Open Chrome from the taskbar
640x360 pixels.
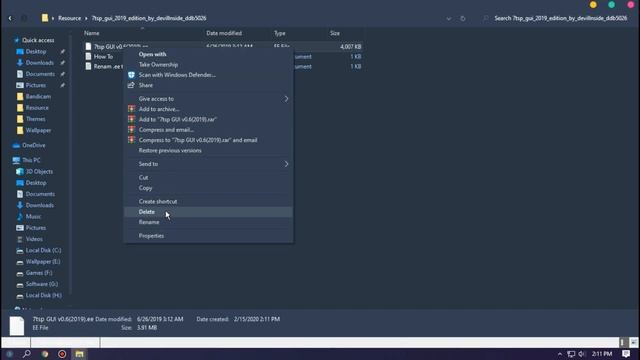tap(44, 354)
